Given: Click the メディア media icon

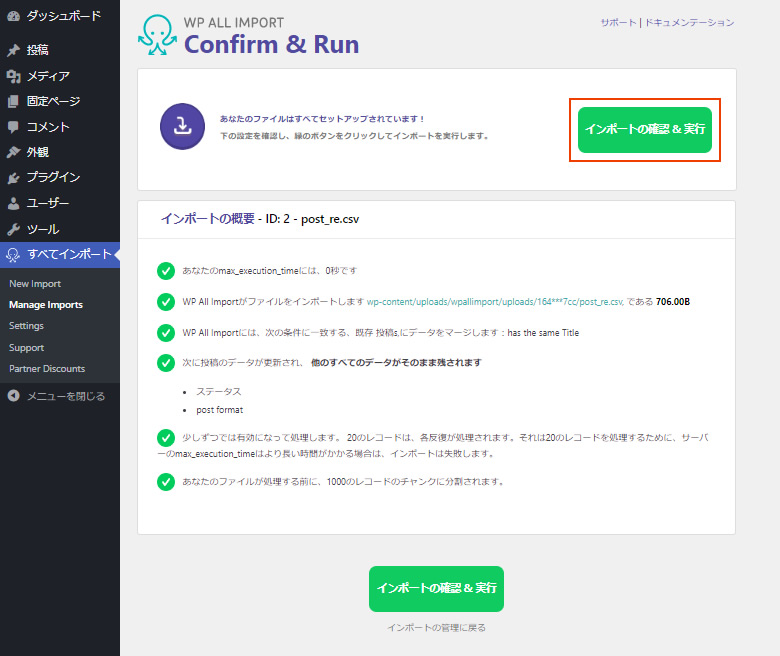Looking at the screenshot, I should pos(13,76).
